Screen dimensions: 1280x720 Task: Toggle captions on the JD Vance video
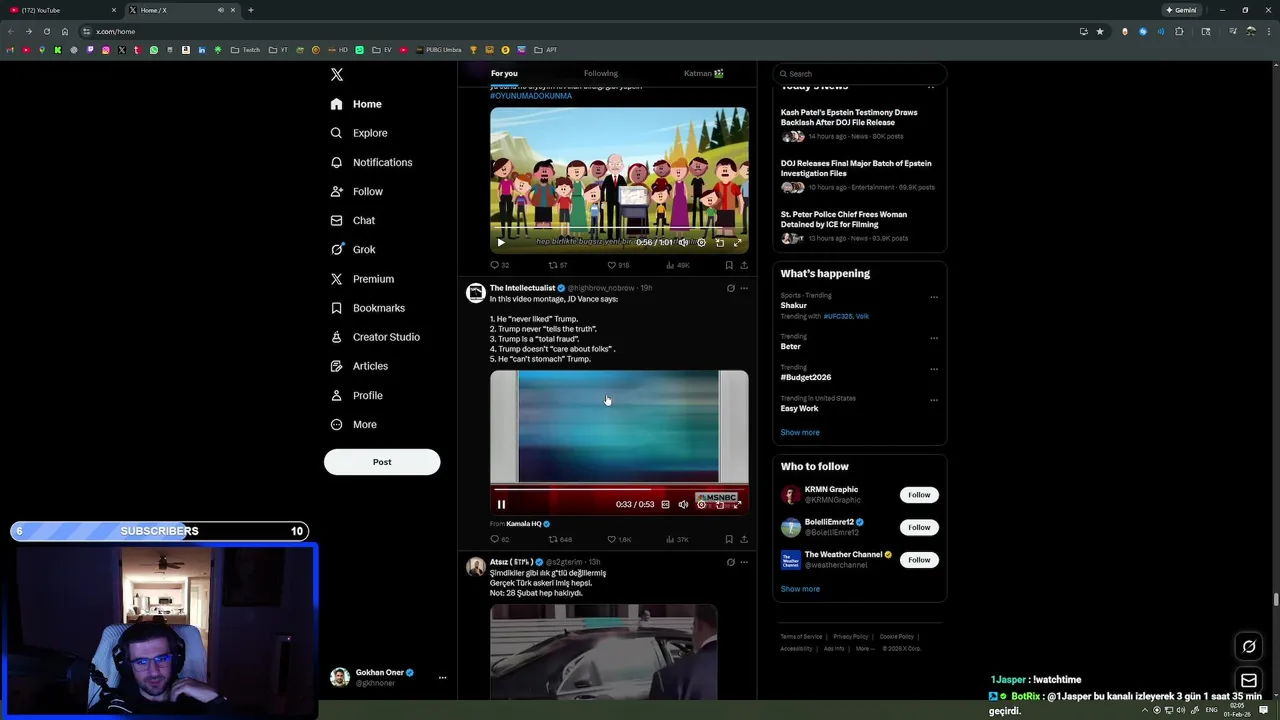click(665, 505)
